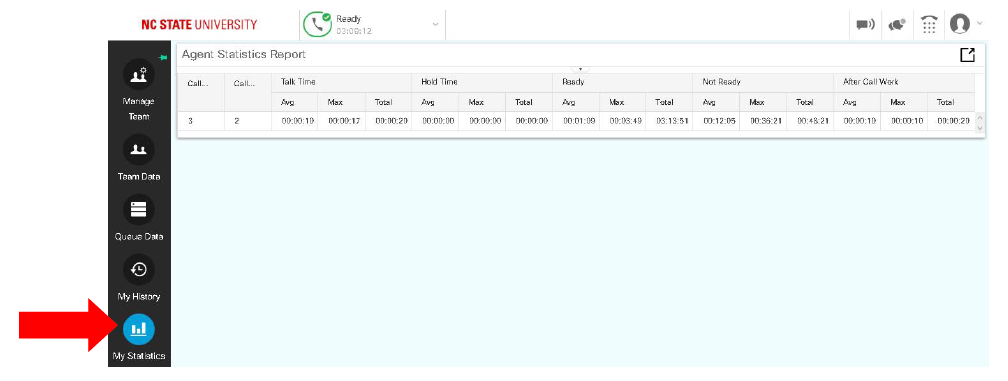Open the chat bubbles icon
Viewport: 1008px width, 381px height.
[x=897, y=25]
